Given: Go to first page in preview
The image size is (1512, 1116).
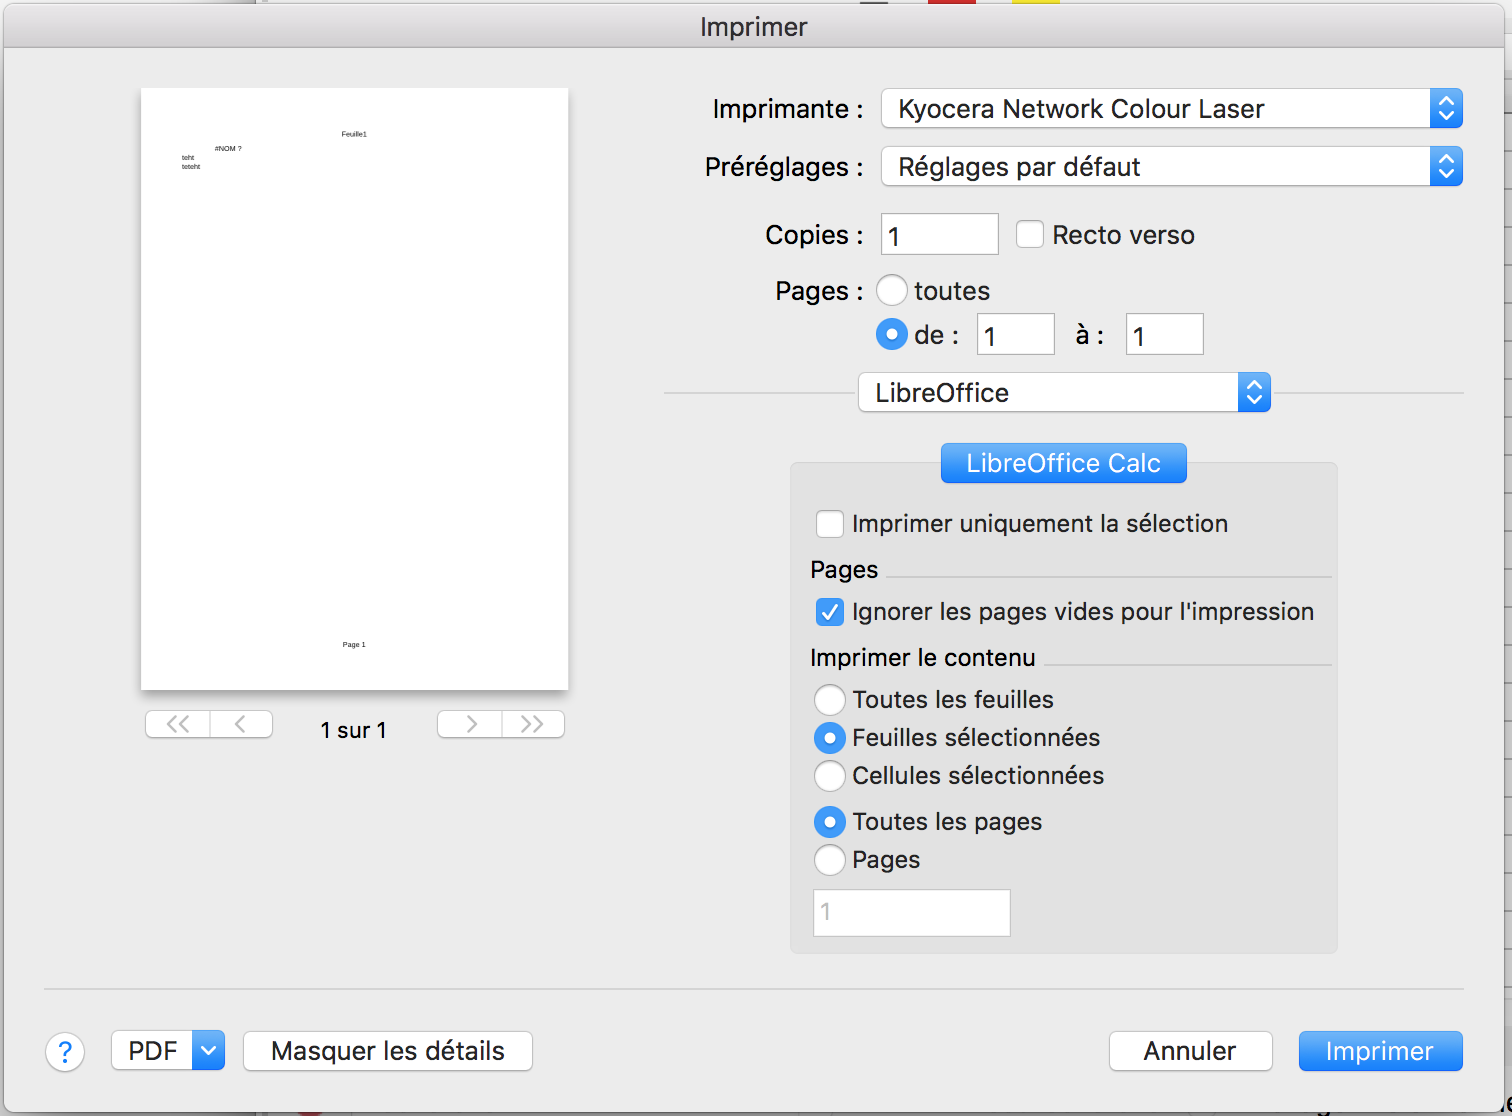Looking at the screenshot, I should point(178,724).
